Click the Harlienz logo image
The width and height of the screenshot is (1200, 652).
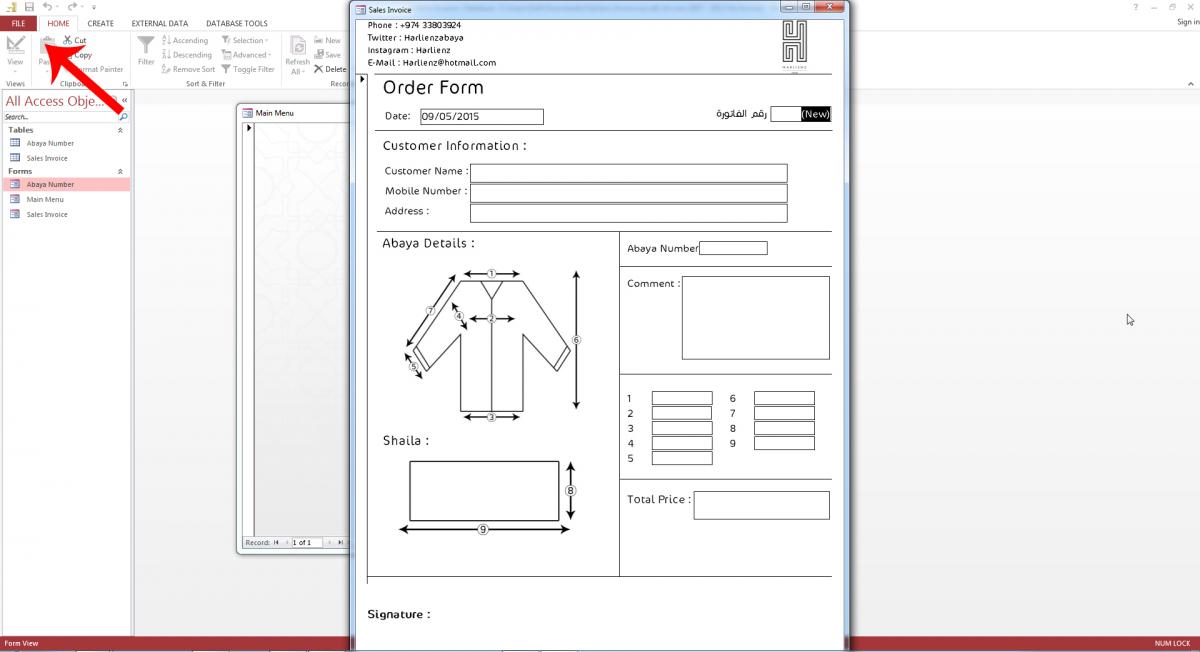pos(795,45)
